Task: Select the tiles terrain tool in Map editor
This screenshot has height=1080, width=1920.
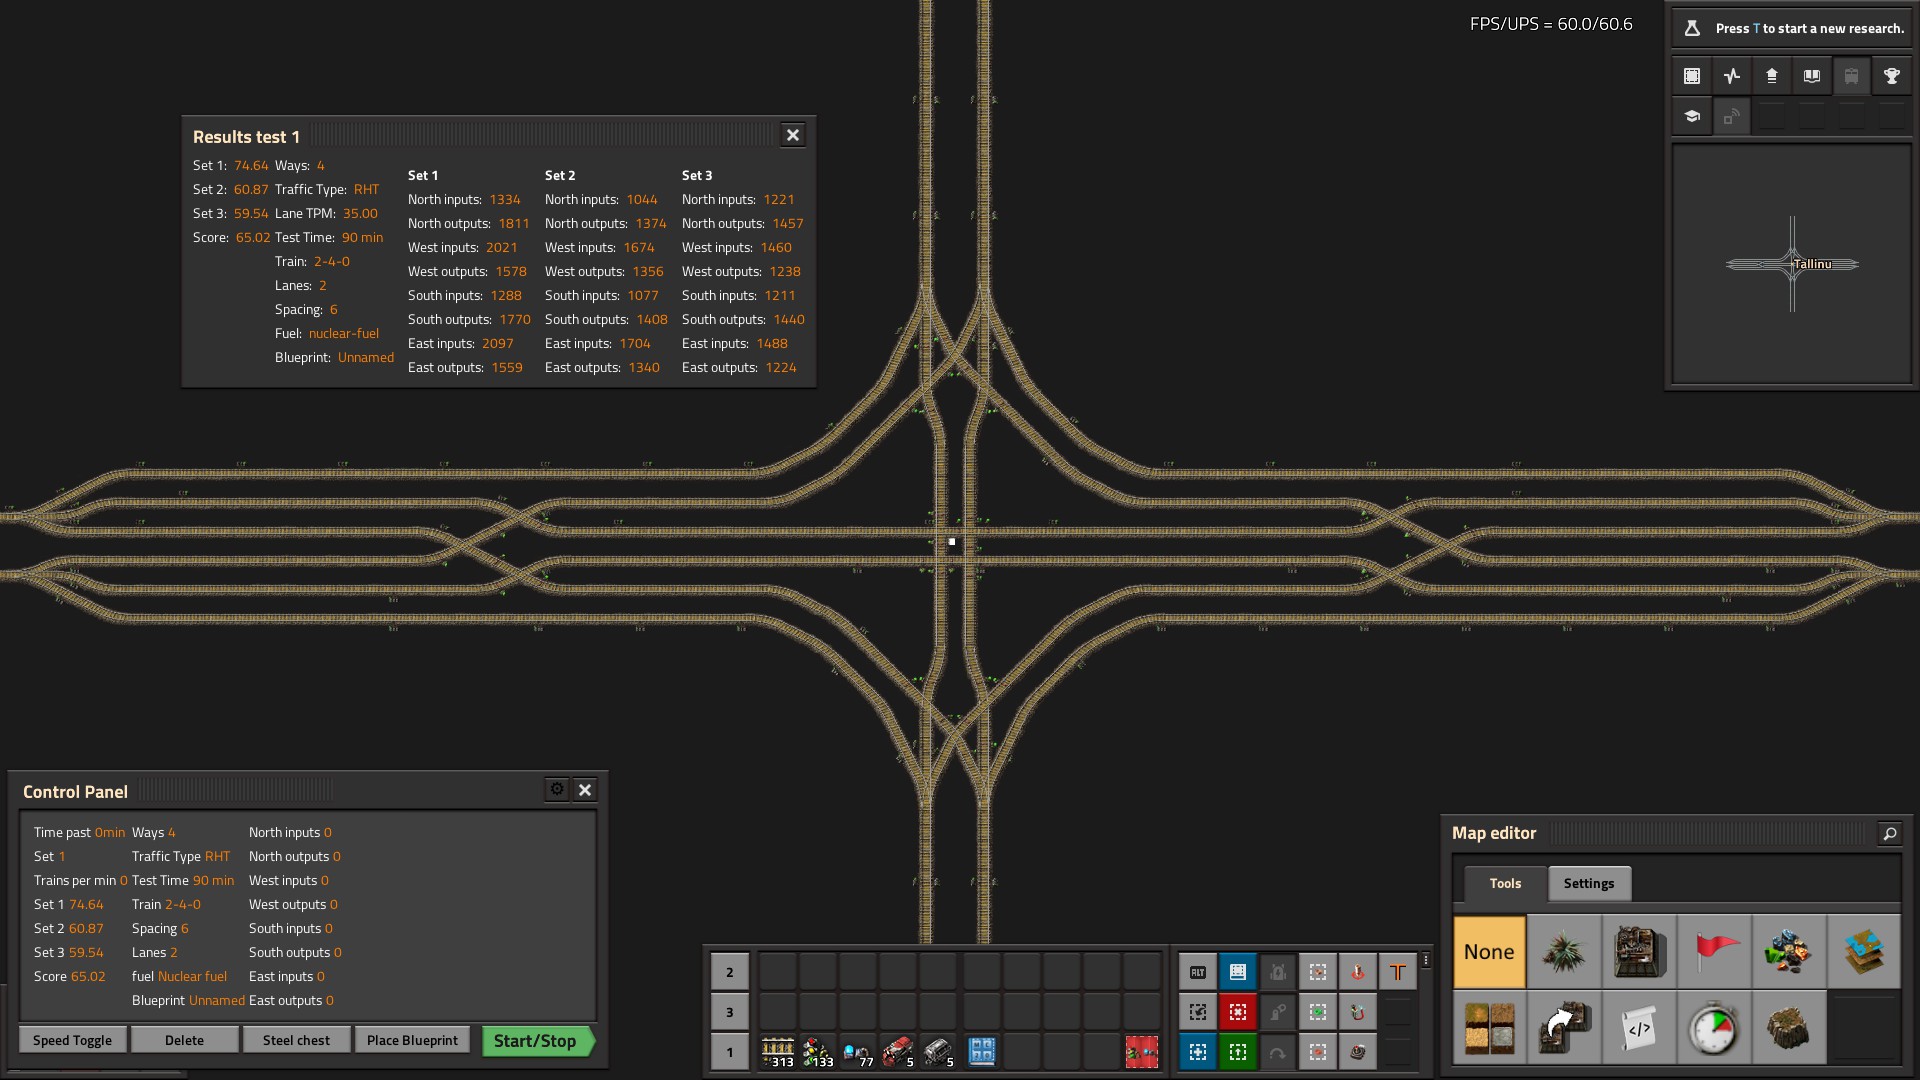Action: point(1489,1027)
